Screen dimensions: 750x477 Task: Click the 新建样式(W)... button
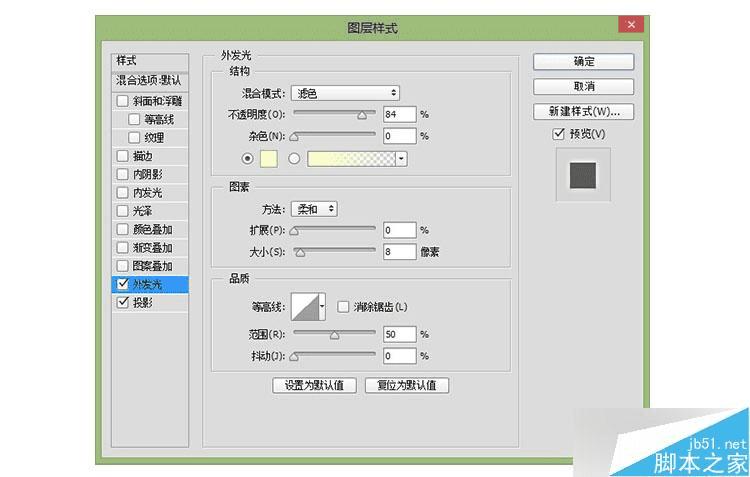click(x=584, y=111)
